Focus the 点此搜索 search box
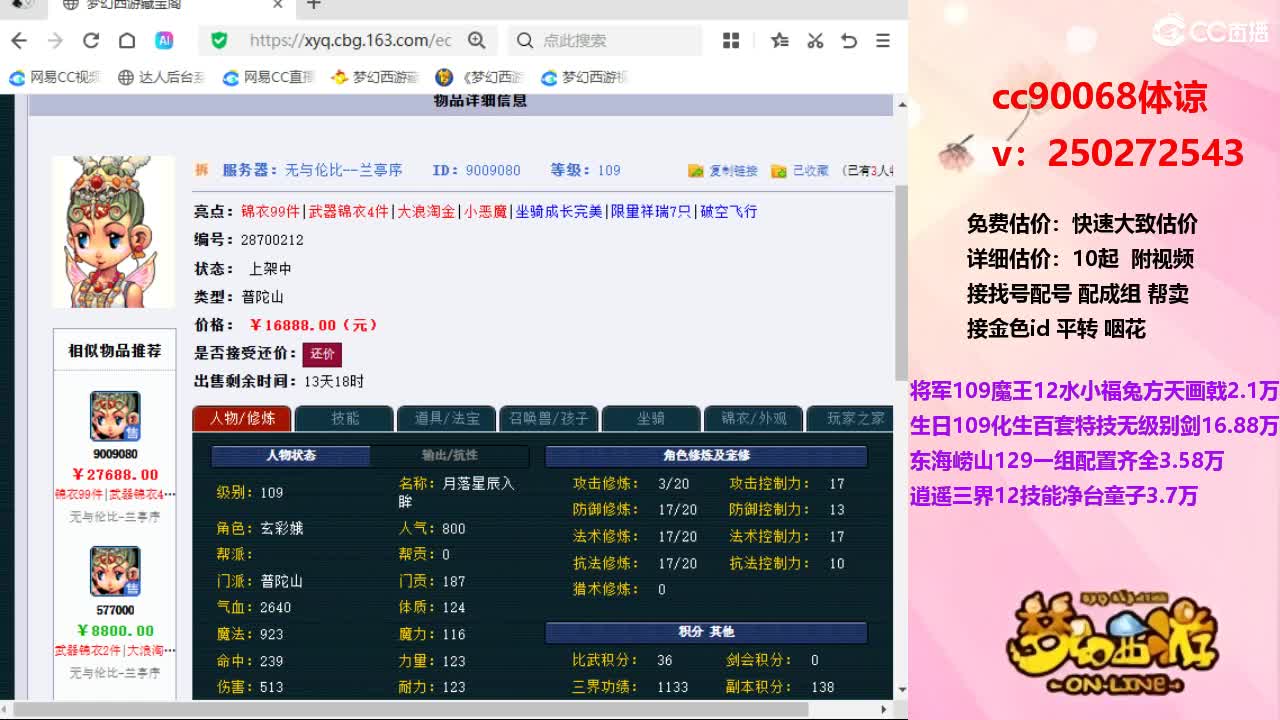Image resolution: width=1280 pixels, height=720 pixels. [x=605, y=40]
